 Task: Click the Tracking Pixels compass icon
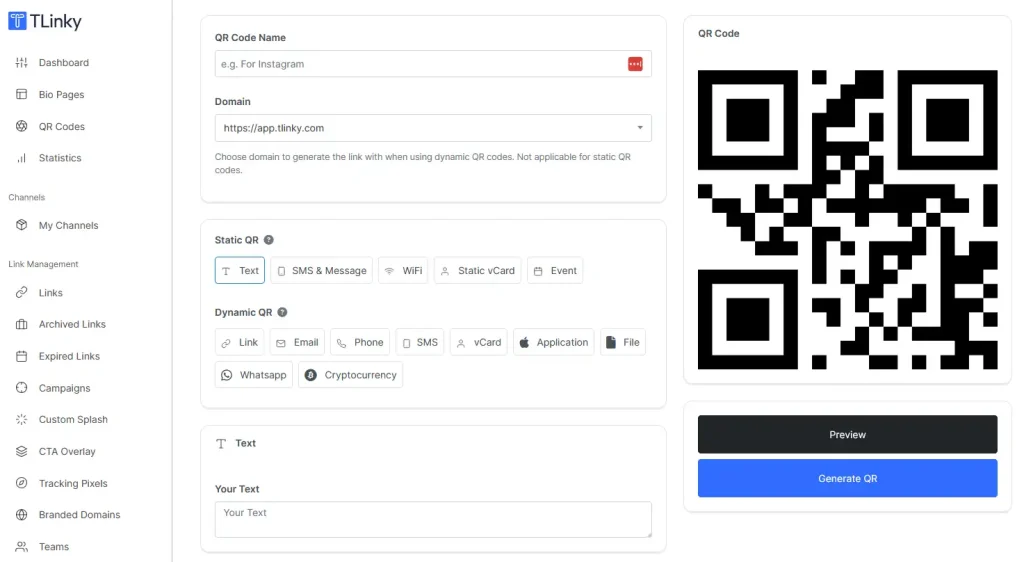[22, 483]
